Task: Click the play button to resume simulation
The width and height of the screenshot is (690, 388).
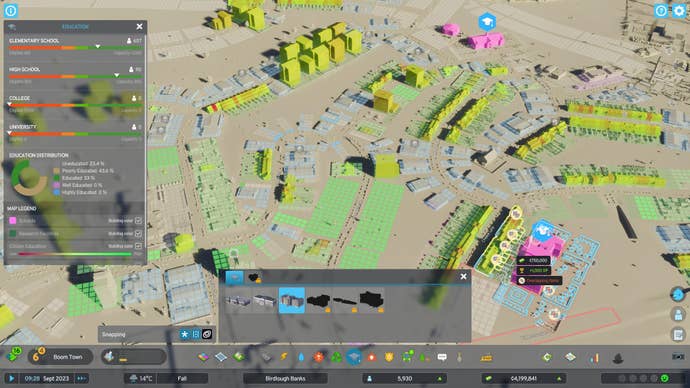Action: [x=11, y=378]
